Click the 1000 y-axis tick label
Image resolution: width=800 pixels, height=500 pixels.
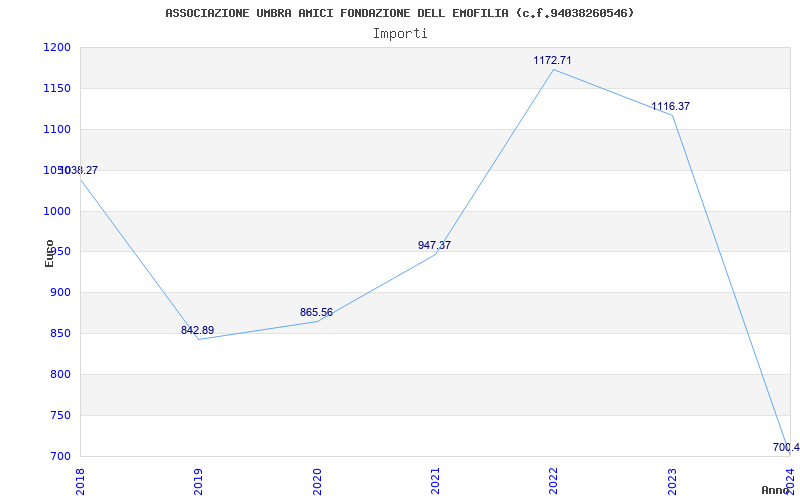click(57, 211)
